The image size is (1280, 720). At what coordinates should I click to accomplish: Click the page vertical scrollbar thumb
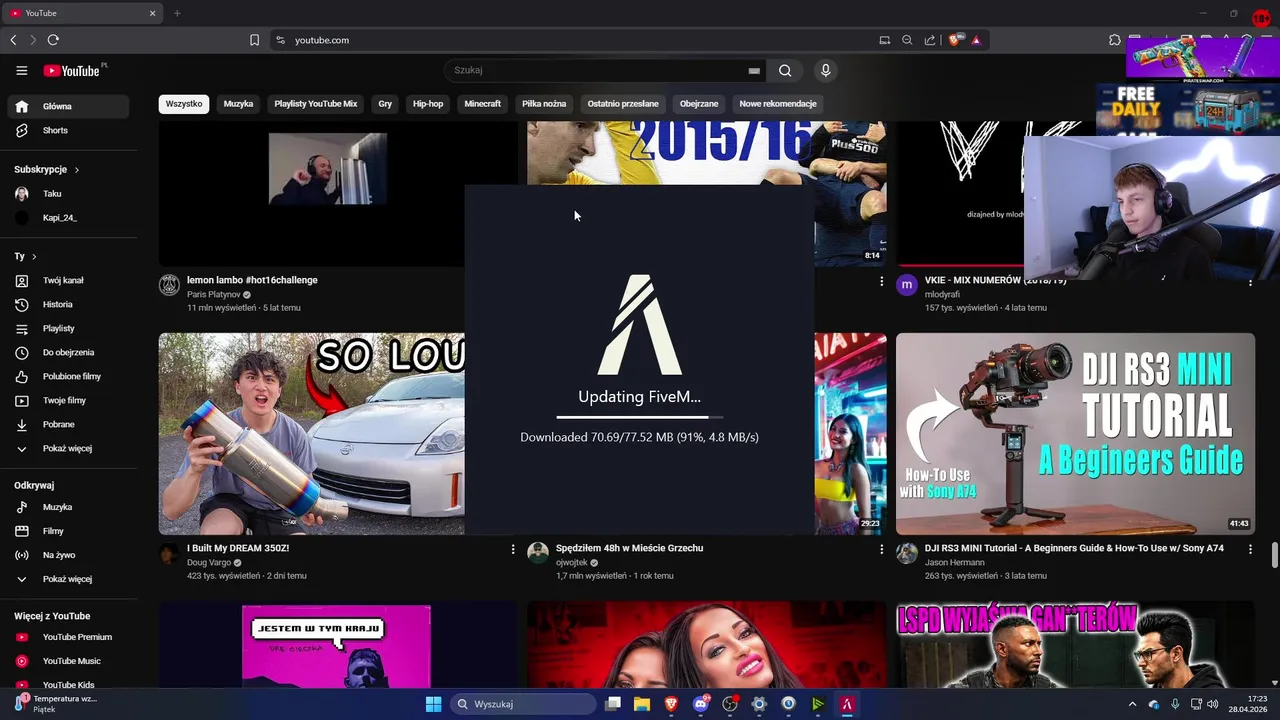pyautogui.click(x=1274, y=555)
